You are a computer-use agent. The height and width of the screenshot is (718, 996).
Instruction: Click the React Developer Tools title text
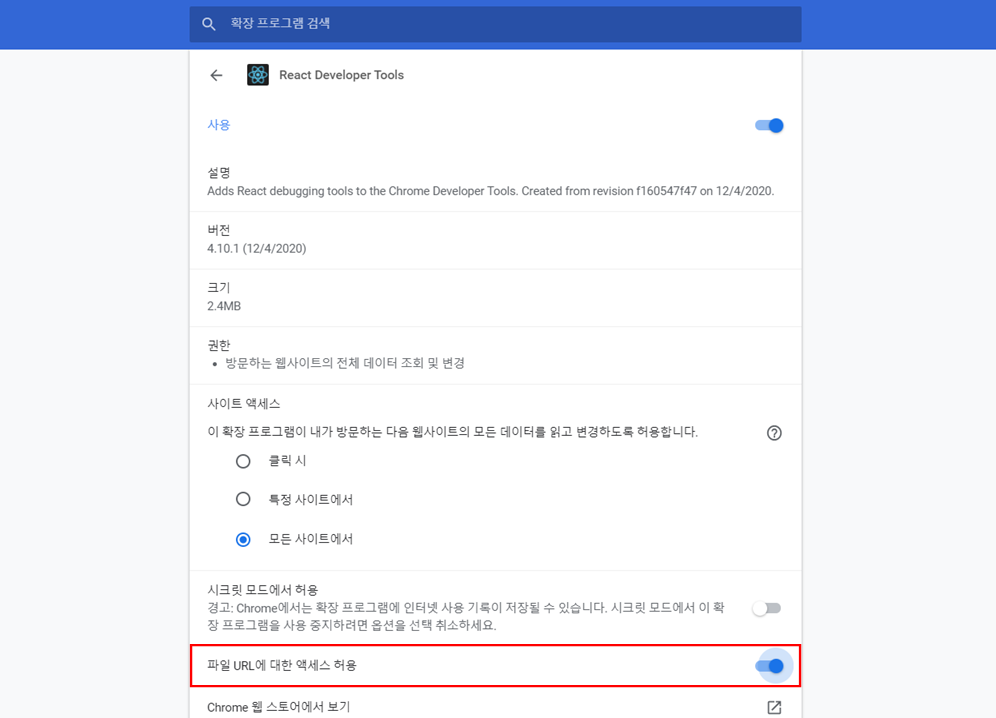point(342,75)
